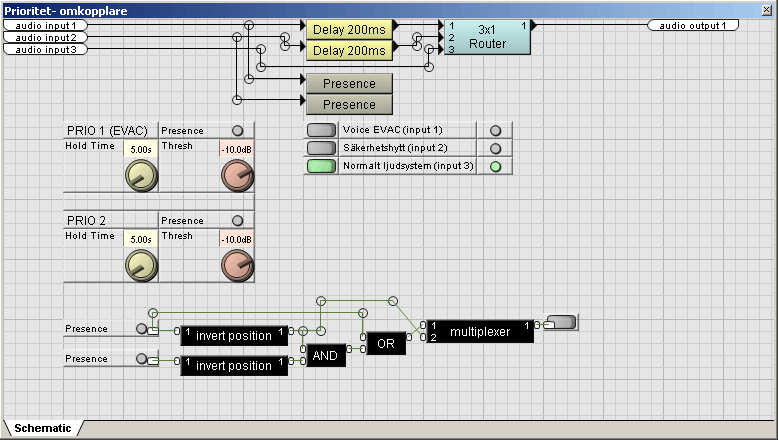Click the upper Presence detector block
Image resolution: width=778 pixels, height=440 pixels.
tap(349, 84)
